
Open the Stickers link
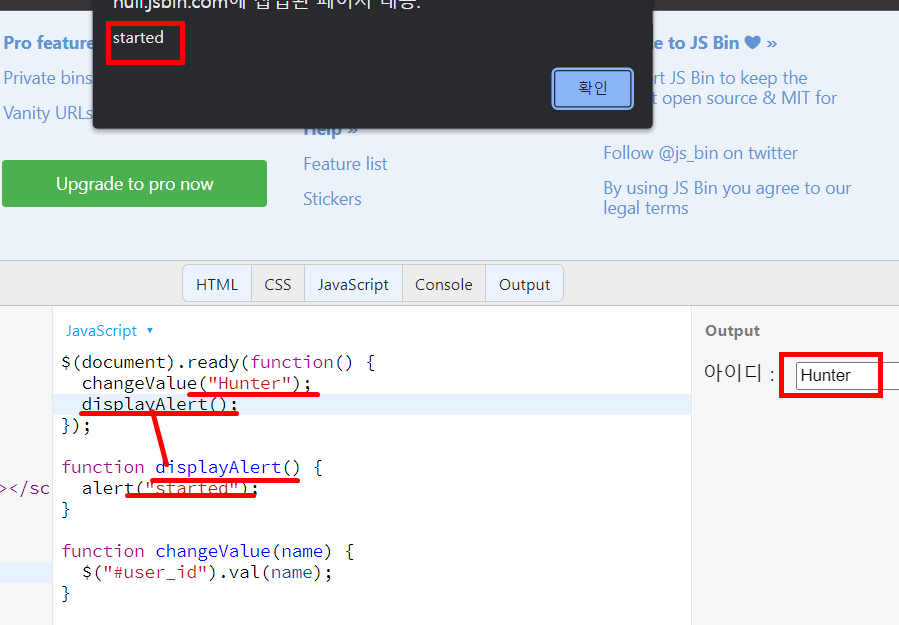click(332, 199)
